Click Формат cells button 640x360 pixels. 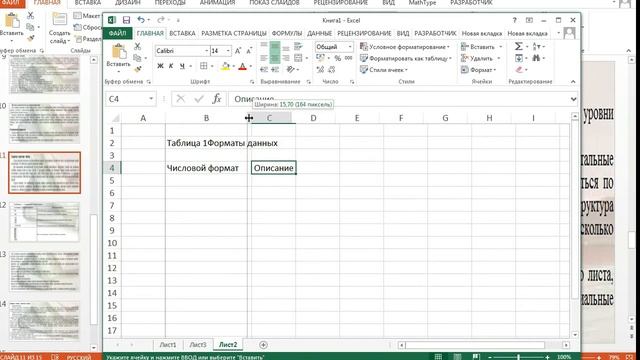[x=479, y=70]
